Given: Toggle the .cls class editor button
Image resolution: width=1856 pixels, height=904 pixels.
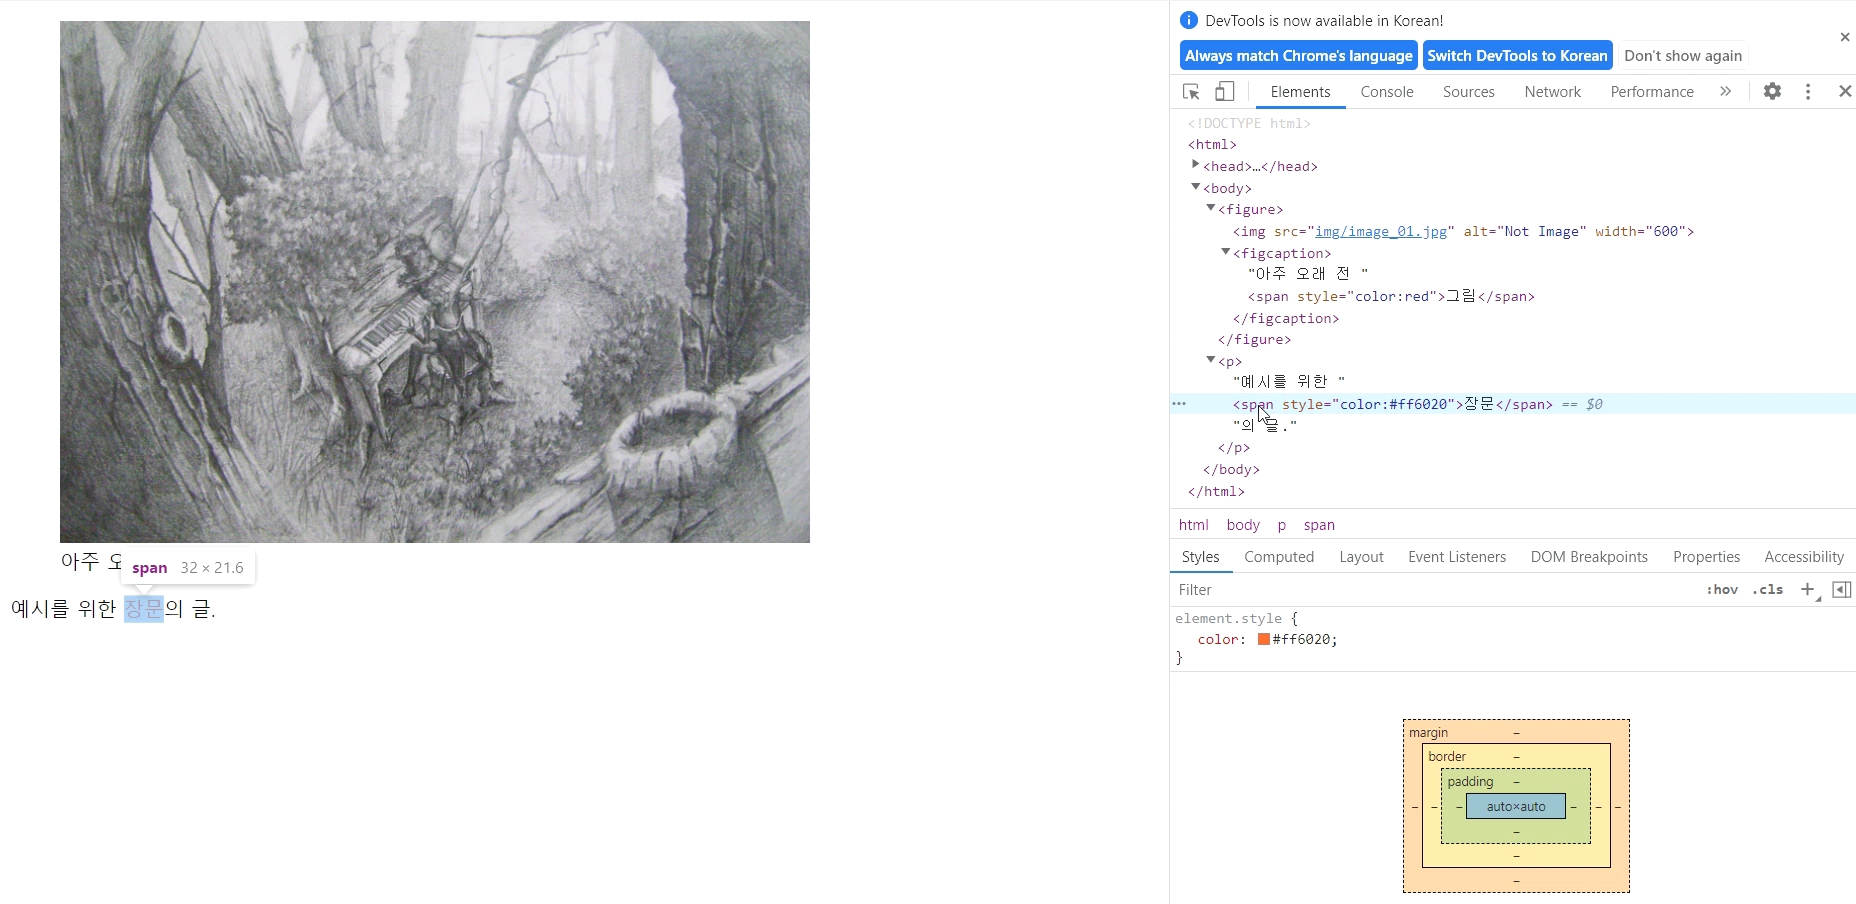Looking at the screenshot, I should [x=1768, y=590].
